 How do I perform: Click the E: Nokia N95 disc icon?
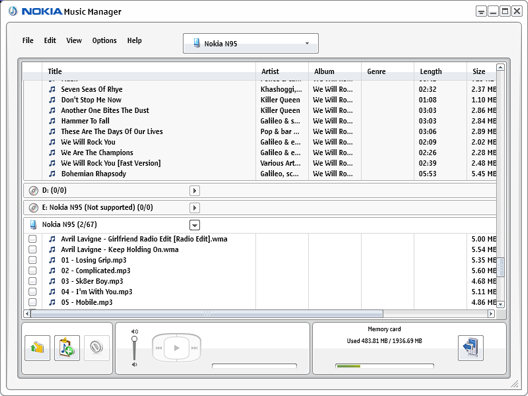coord(33,208)
